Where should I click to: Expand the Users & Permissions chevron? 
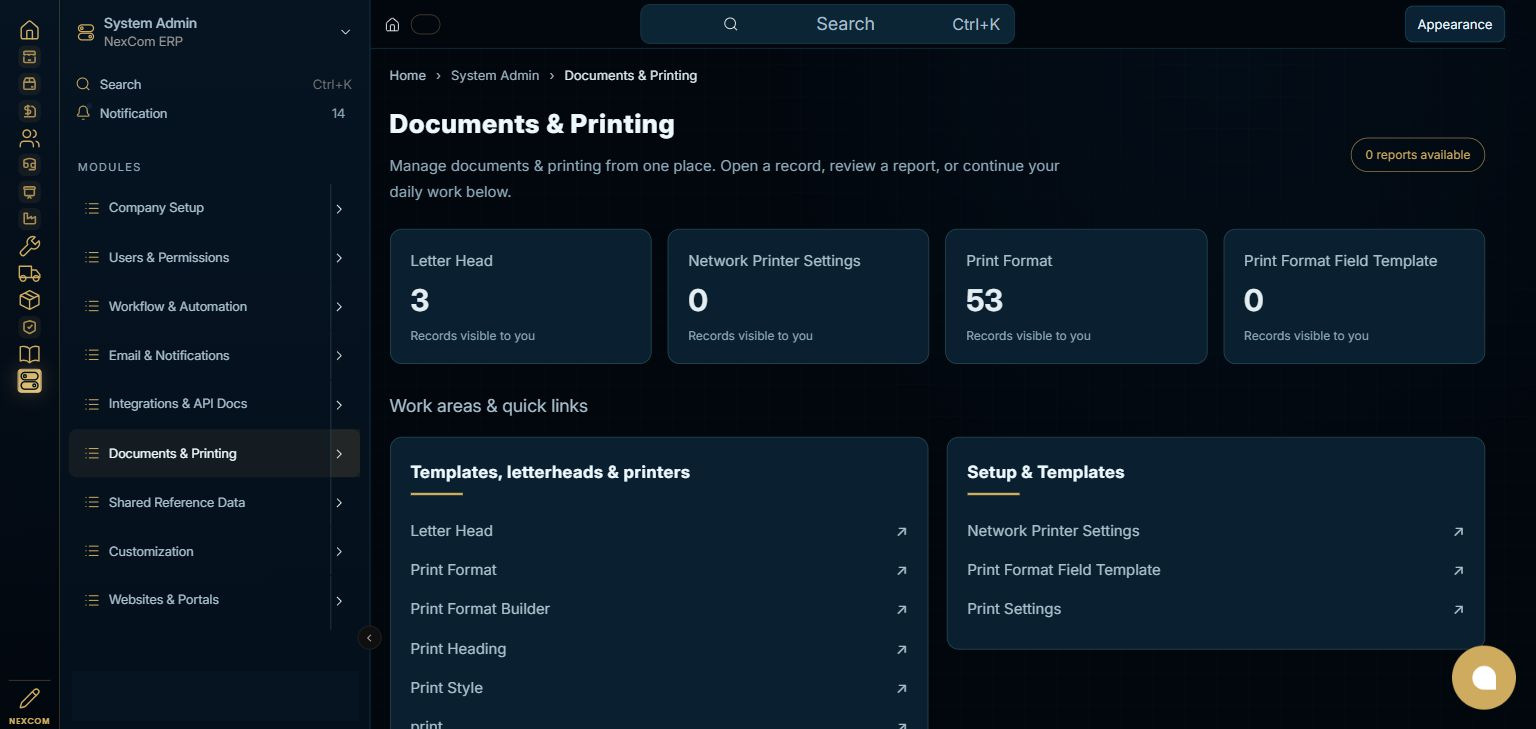point(339,258)
